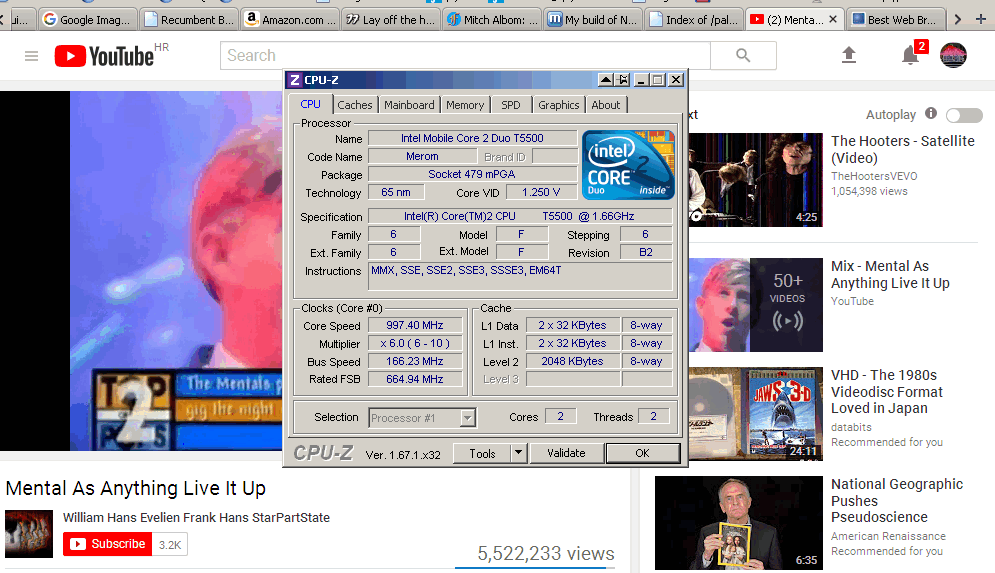Screen dimensions: 995x573
Task: Go to the YouTube home logo
Action: point(104,56)
